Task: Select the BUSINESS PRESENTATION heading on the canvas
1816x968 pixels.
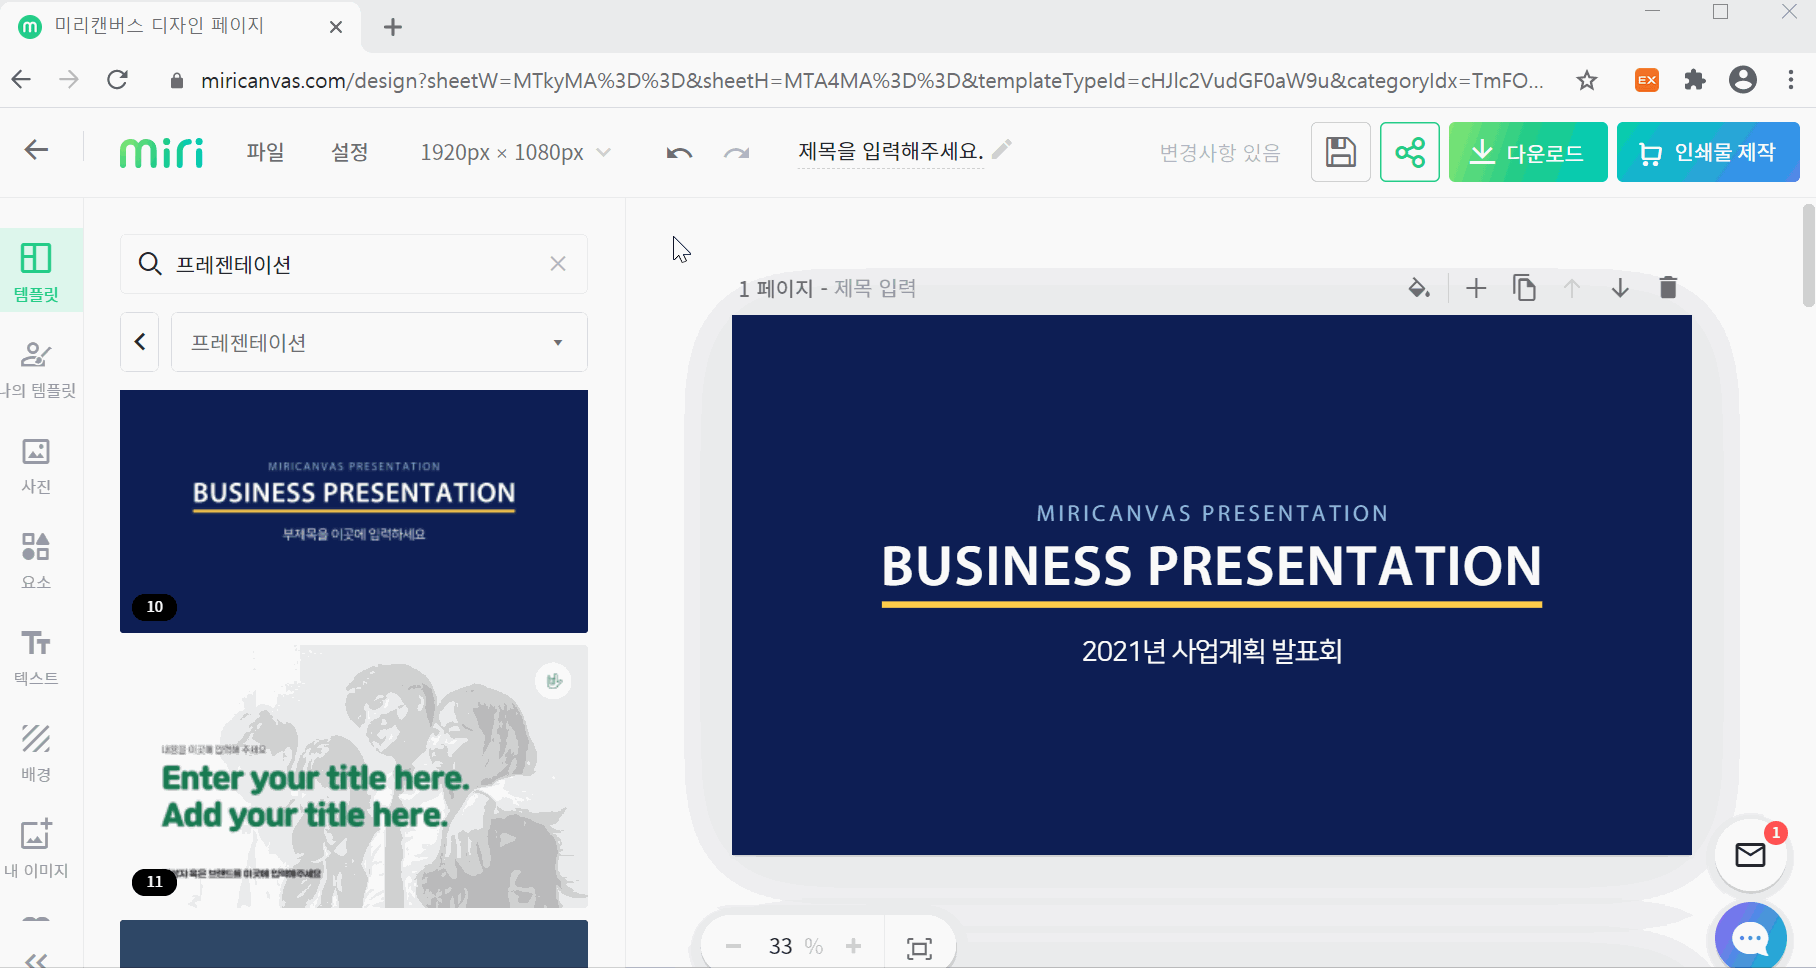Action: [x=1211, y=566]
